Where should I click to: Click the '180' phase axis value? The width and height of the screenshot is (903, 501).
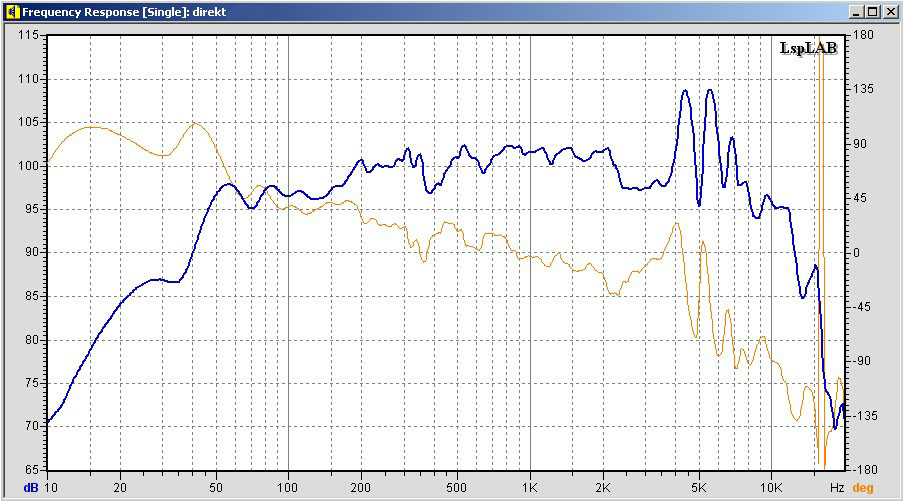[863, 35]
